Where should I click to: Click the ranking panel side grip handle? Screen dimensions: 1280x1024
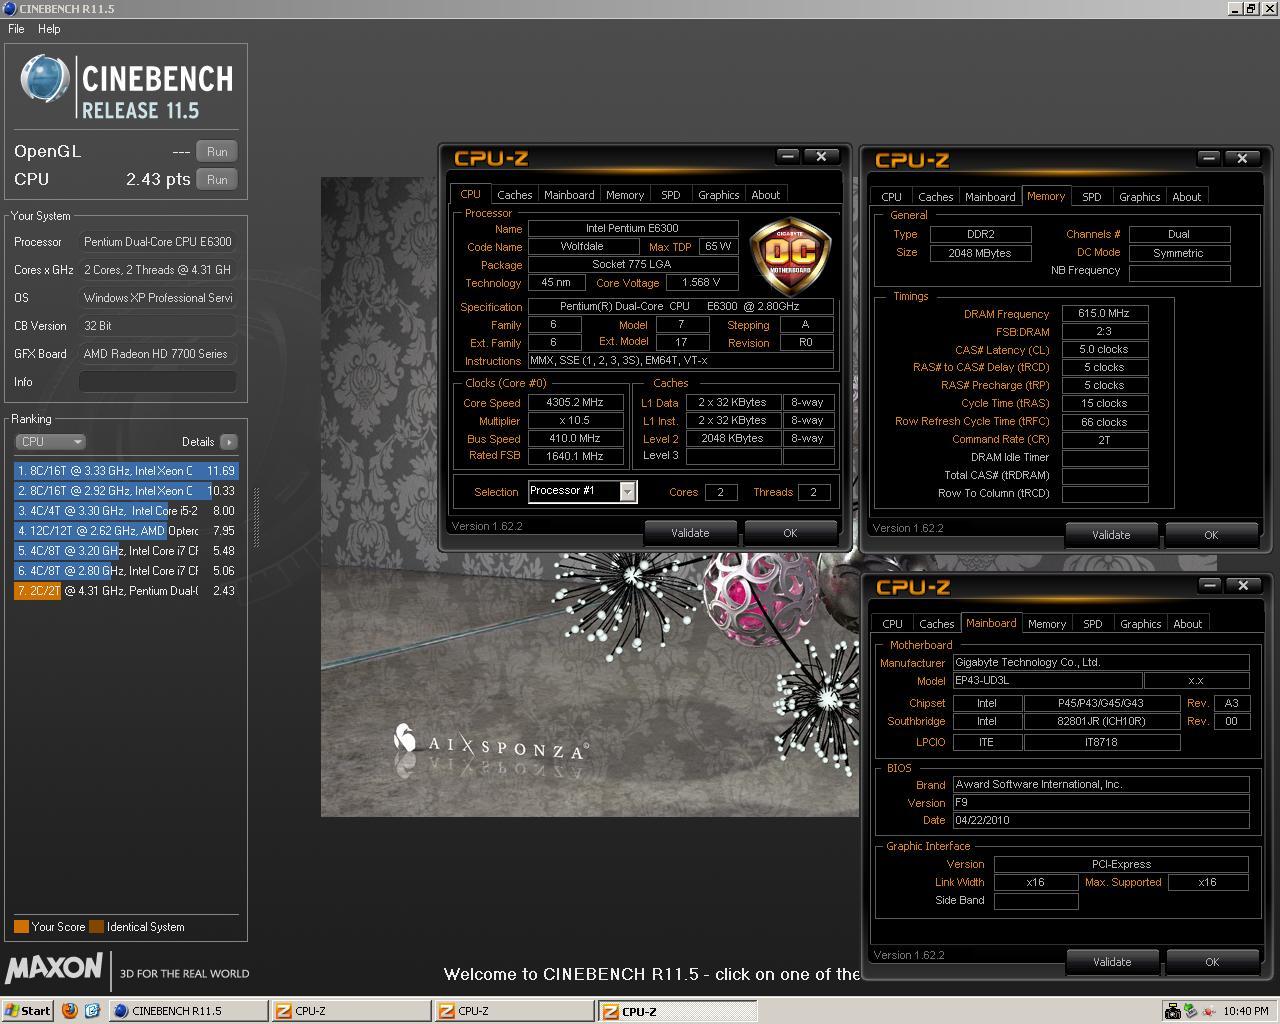click(x=256, y=517)
